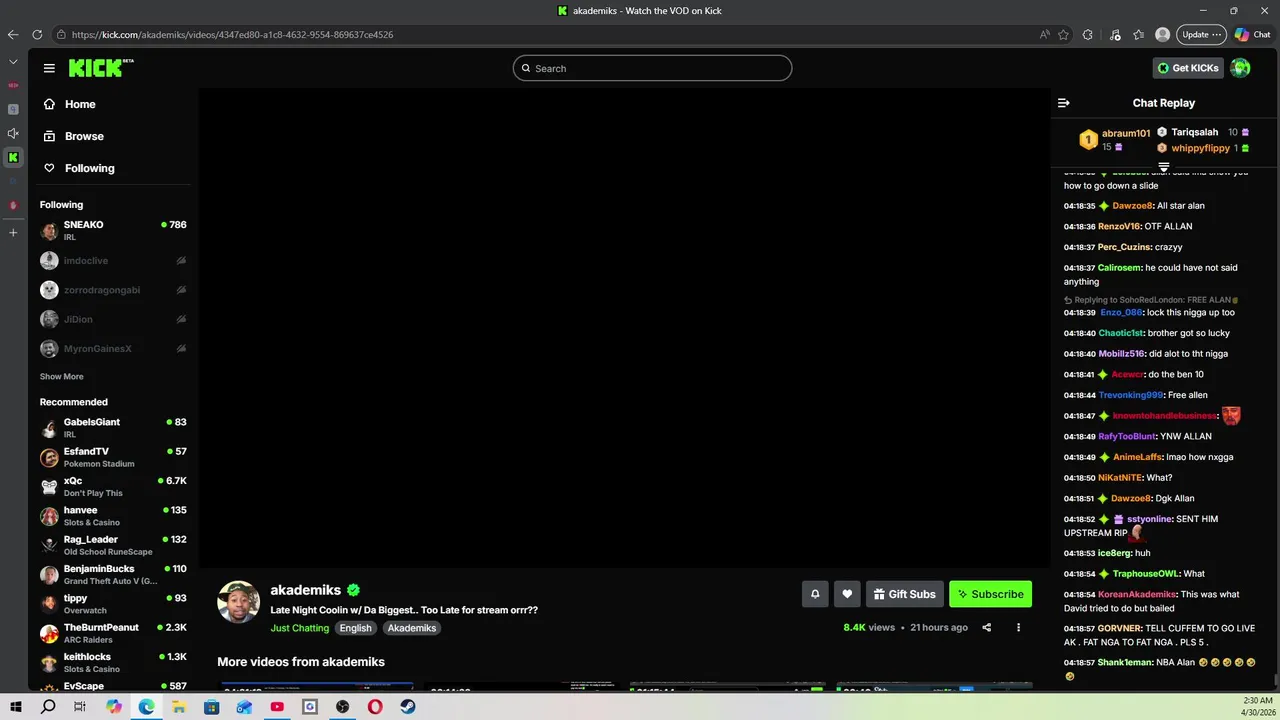Click the black video player area

point(624,328)
